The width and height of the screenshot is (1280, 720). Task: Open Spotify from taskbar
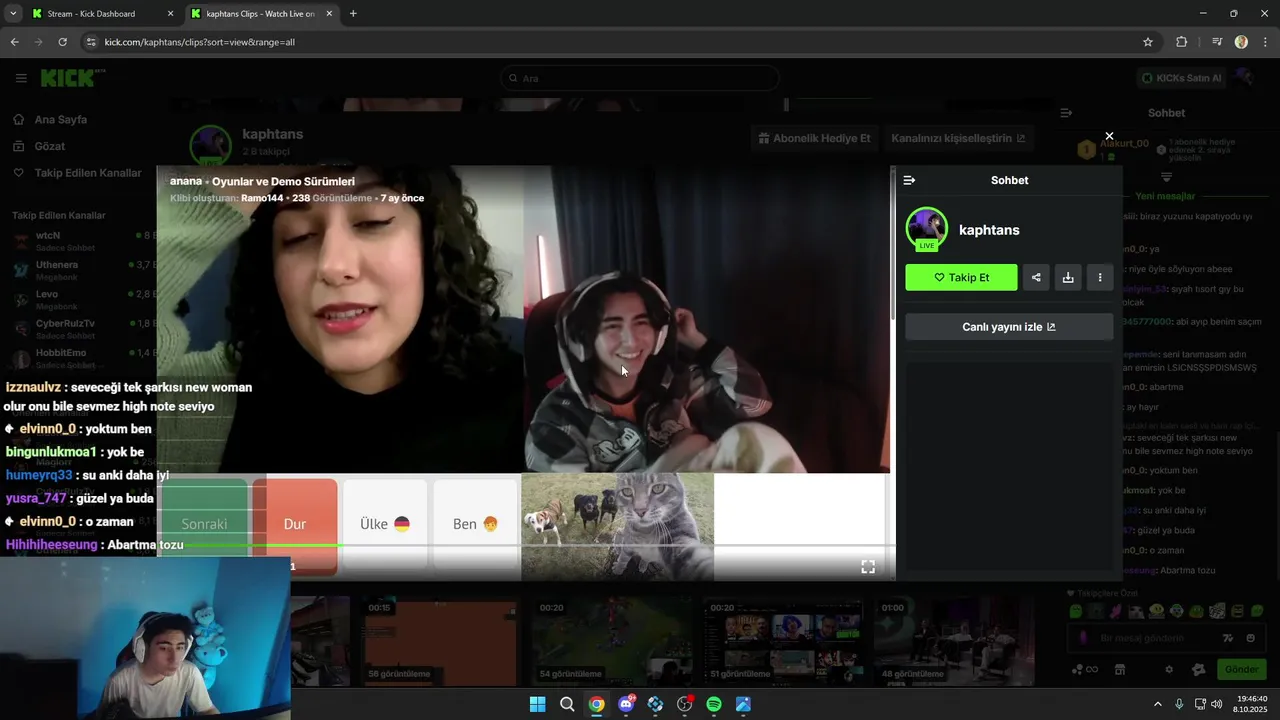(714, 704)
